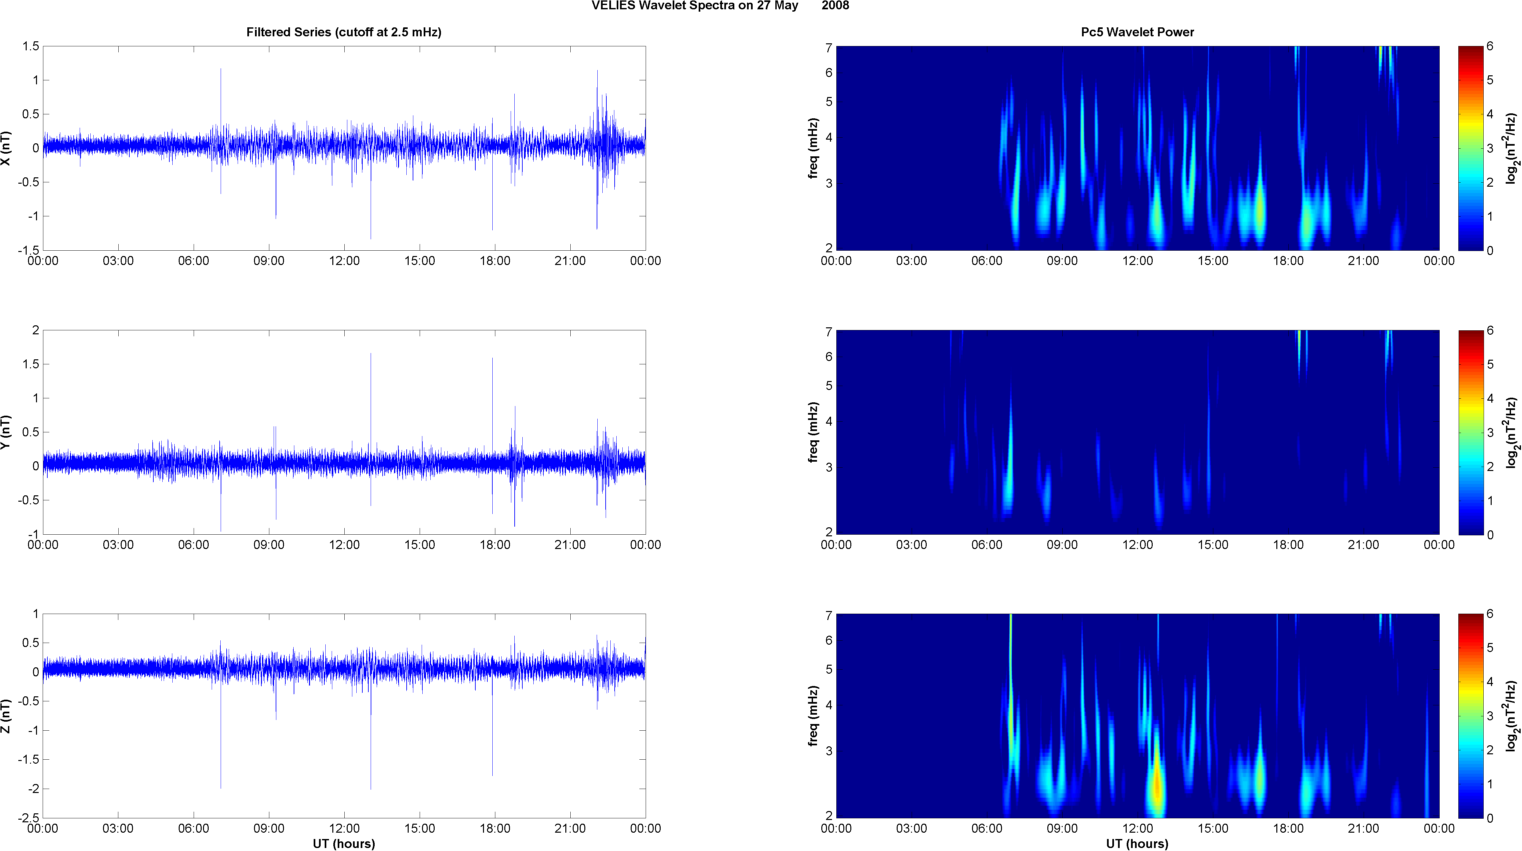This screenshot has width=1522, height=851.
Task: Click the UT (hours) label under the bottom wavelet plot
Action: coord(1137,843)
